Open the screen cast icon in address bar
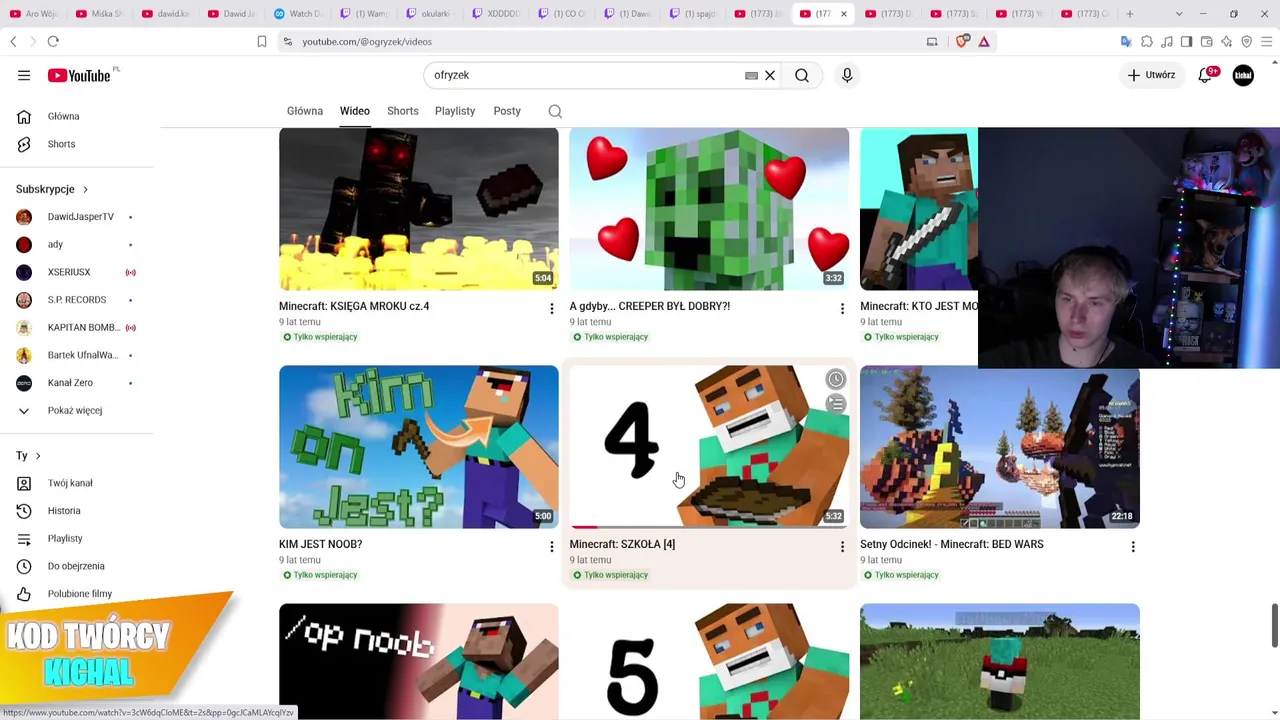 click(932, 41)
